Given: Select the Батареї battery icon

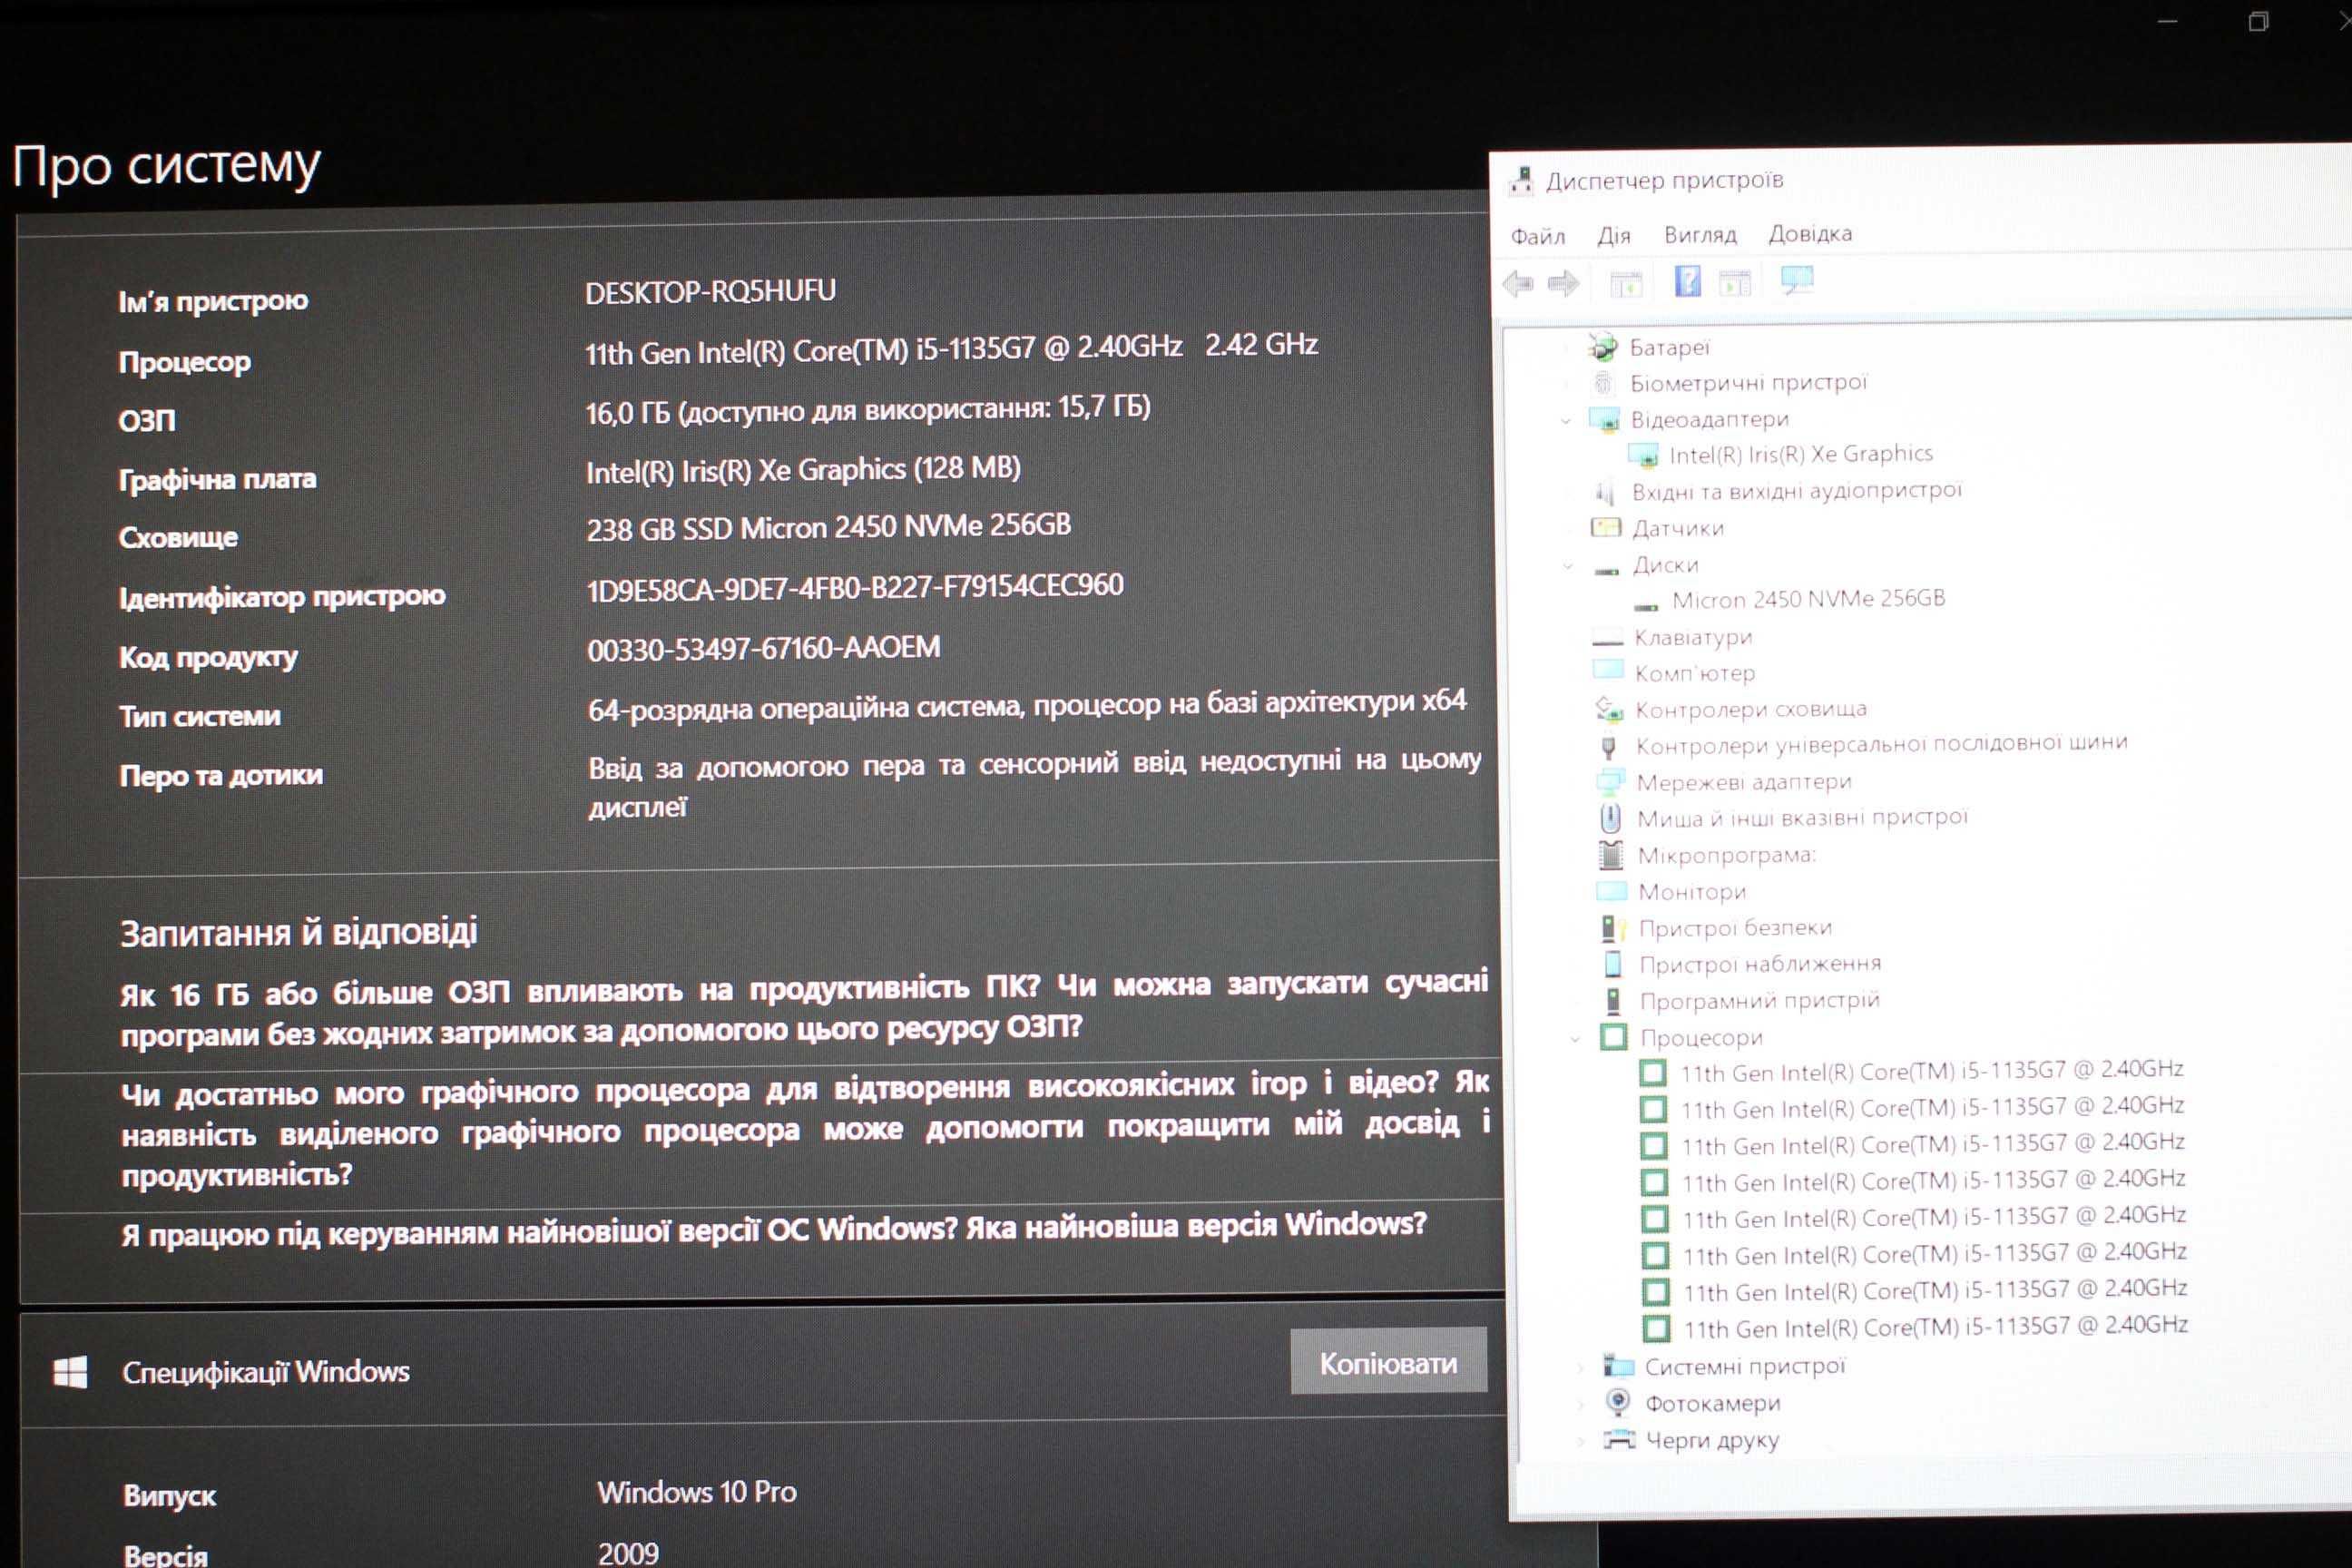Looking at the screenshot, I should 1603,348.
